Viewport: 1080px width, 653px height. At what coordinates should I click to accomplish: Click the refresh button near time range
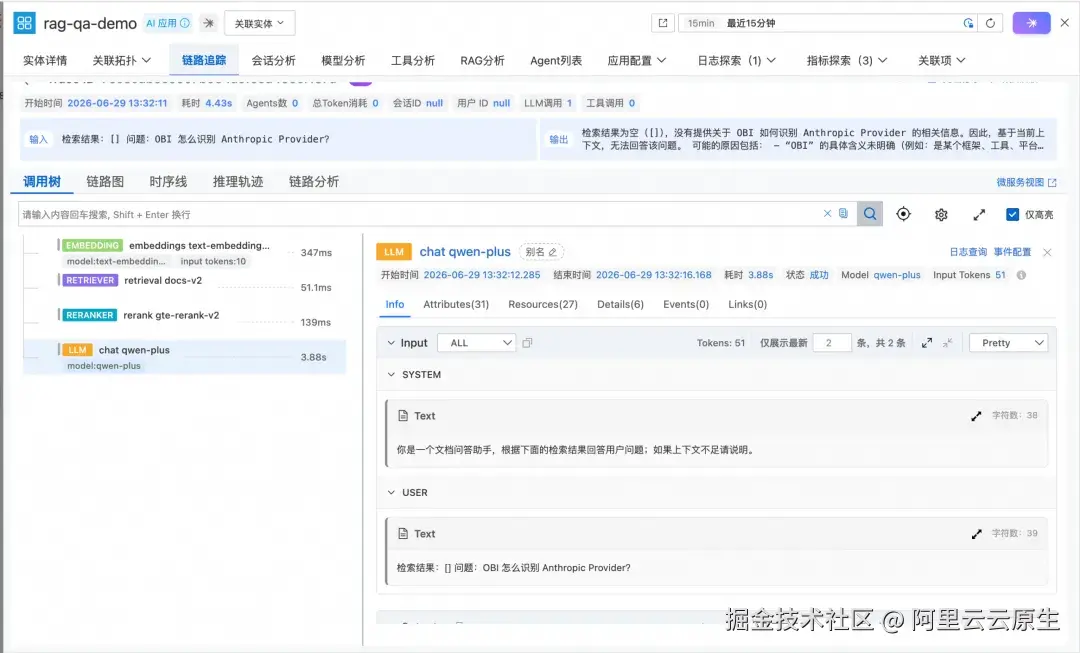[990, 23]
